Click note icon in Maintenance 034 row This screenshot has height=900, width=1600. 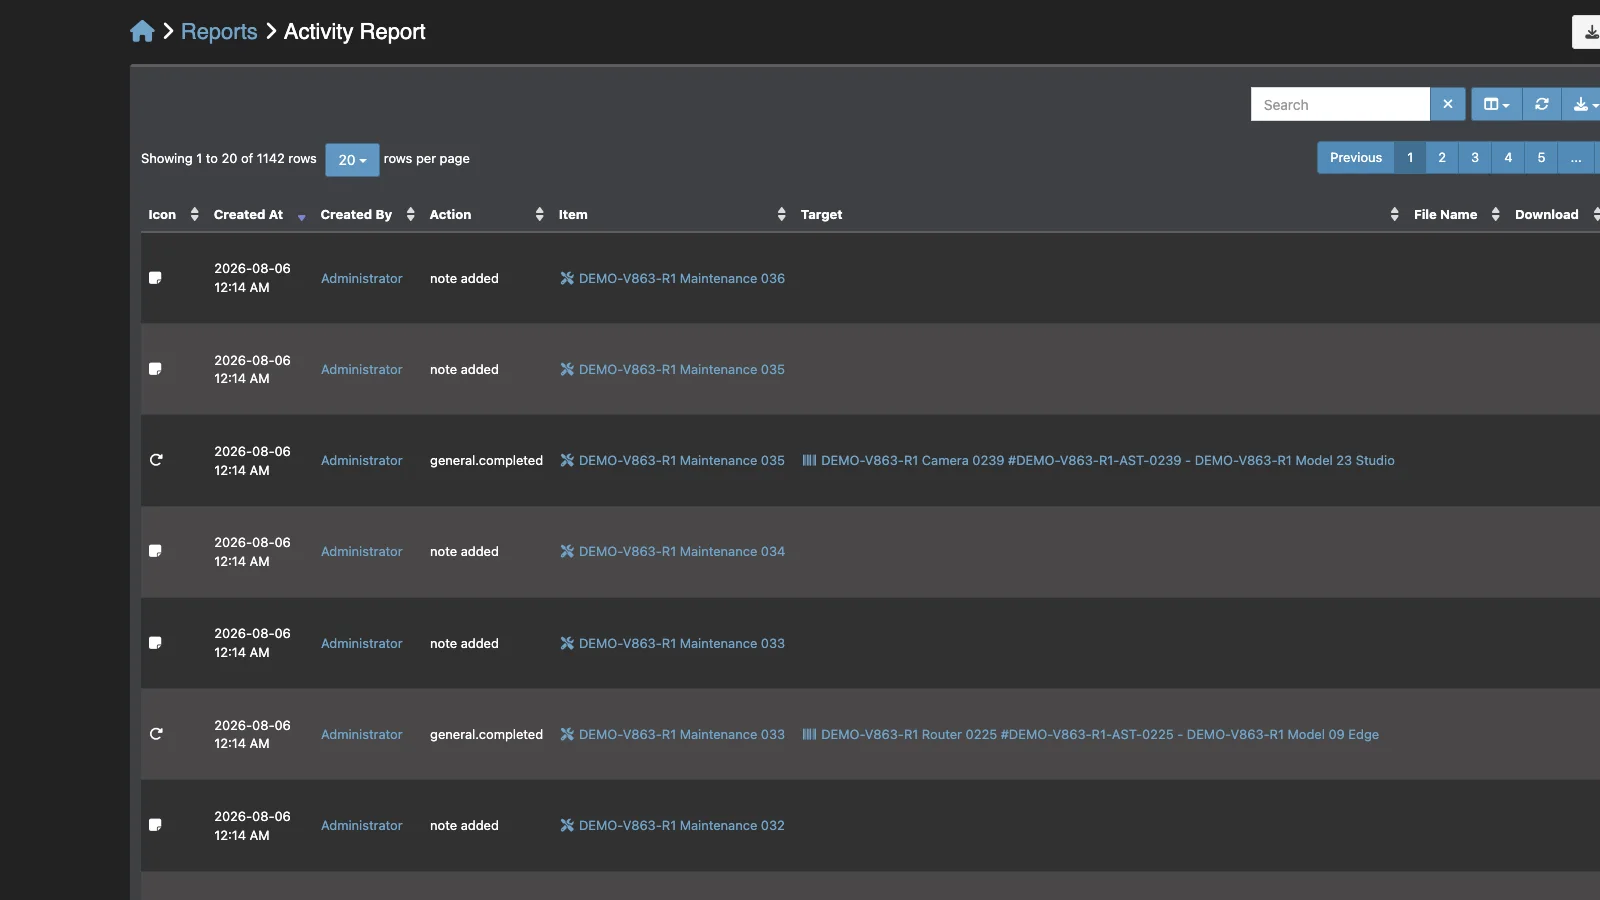tap(155, 551)
